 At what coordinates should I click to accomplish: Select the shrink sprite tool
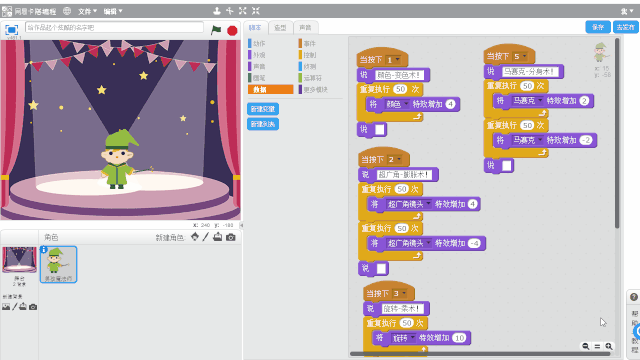[x=256, y=11]
